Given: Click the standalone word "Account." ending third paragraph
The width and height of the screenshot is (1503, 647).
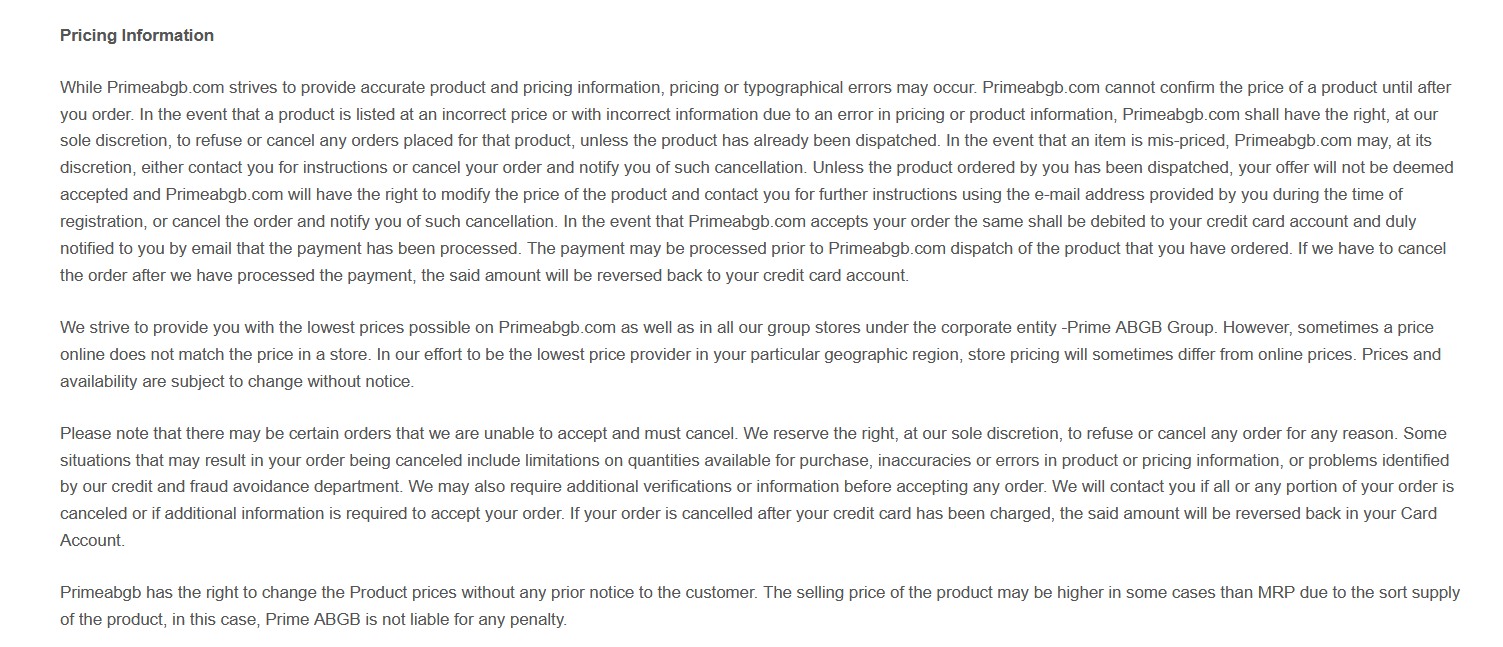Looking at the screenshot, I should click(x=92, y=540).
